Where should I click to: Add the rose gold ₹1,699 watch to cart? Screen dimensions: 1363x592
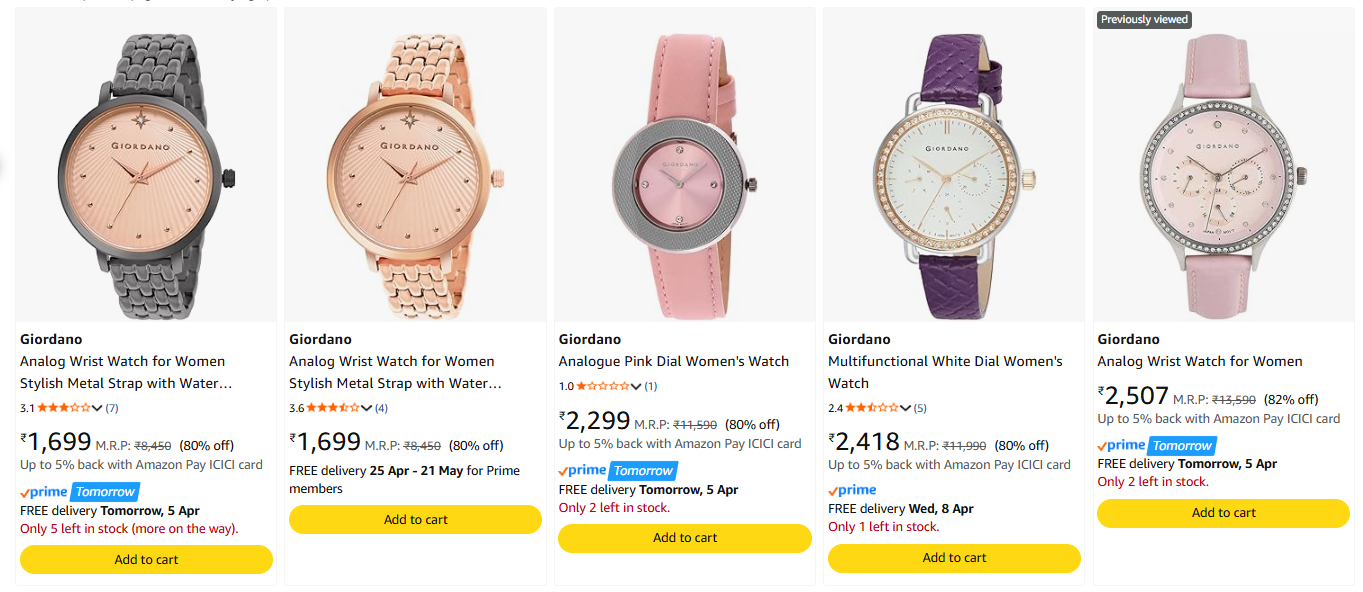(415, 520)
